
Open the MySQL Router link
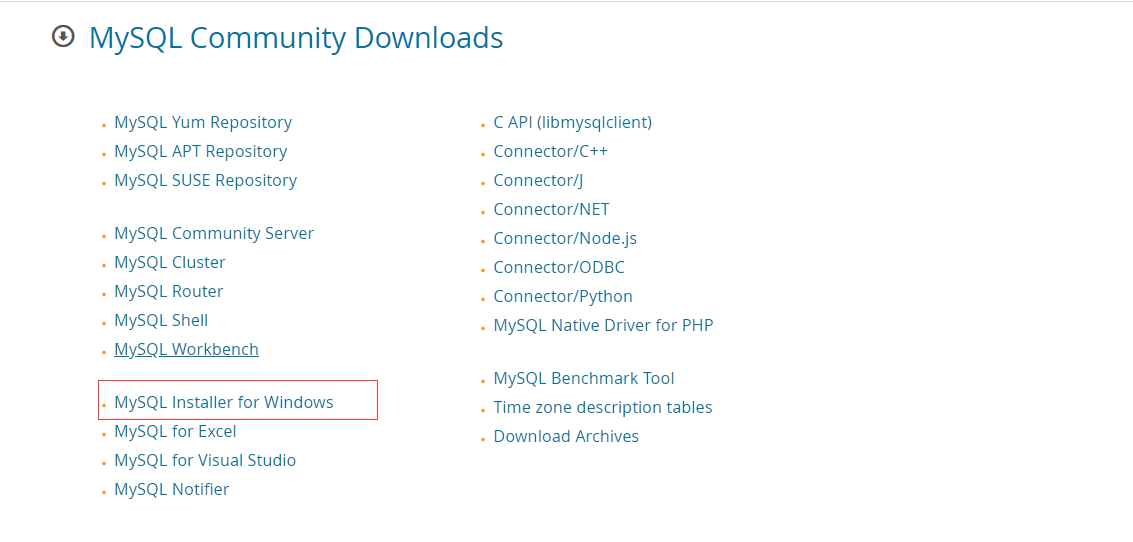[168, 292]
